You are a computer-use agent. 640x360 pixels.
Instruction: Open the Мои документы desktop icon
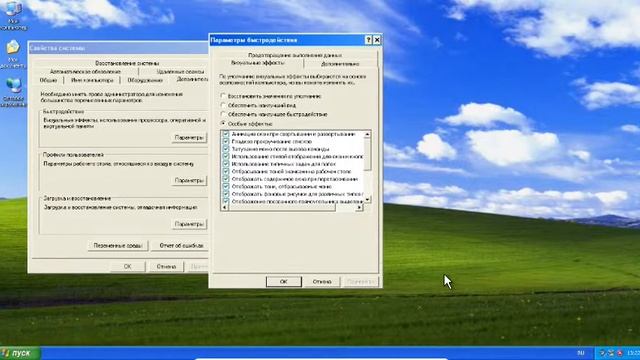click(x=13, y=54)
